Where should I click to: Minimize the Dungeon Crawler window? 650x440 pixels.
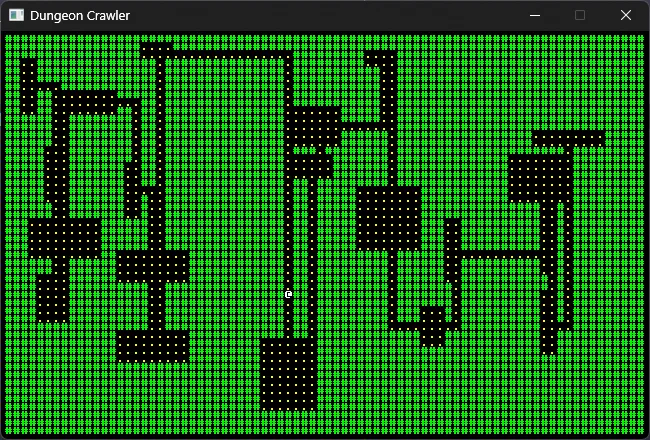[x=535, y=15]
